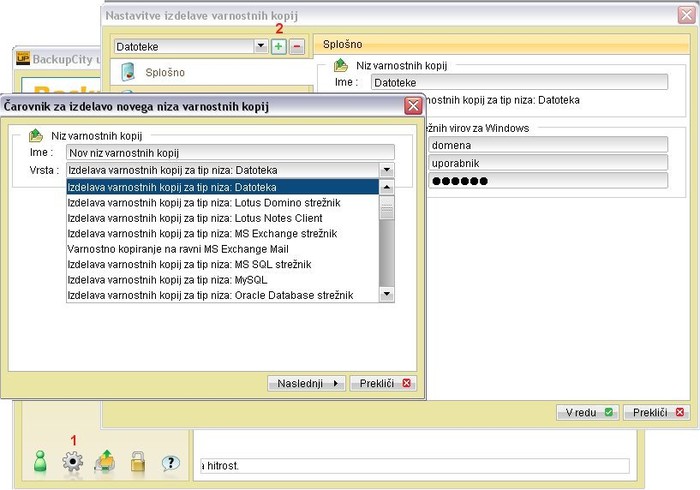Choose Lotus Domino strežnik backup type

point(222,203)
